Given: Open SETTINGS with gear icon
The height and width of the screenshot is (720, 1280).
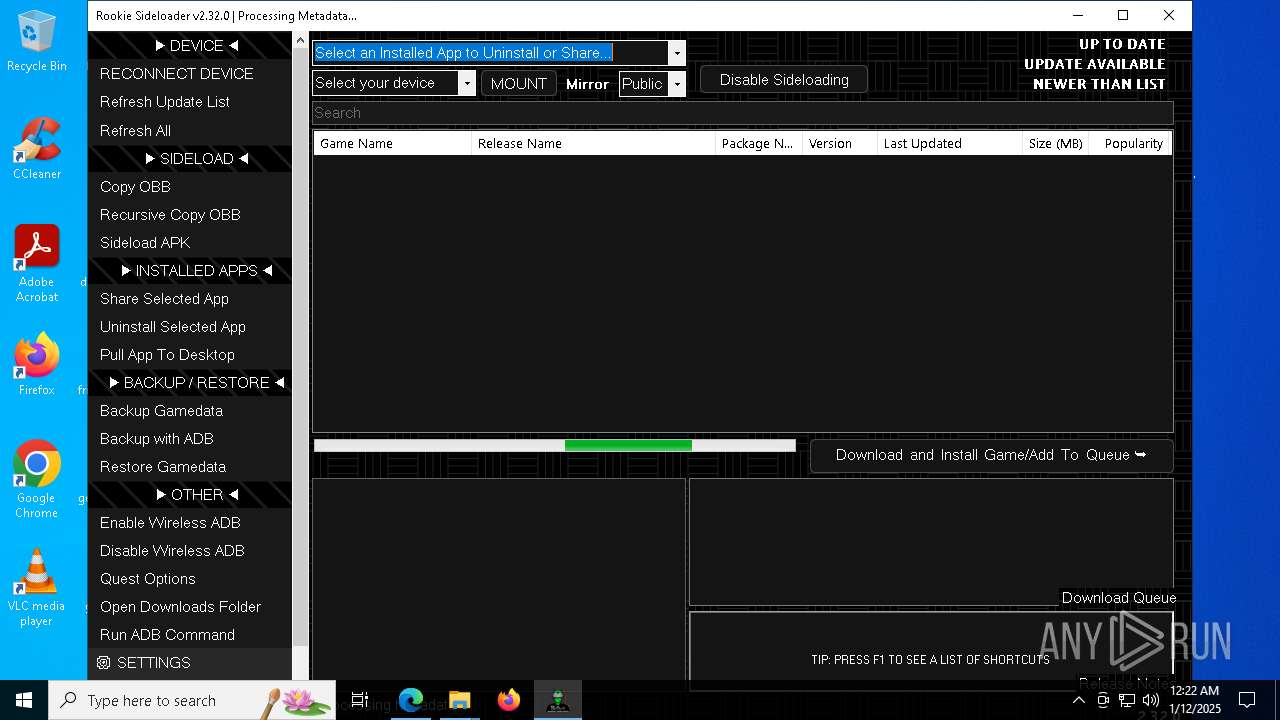Looking at the screenshot, I should tap(189, 662).
